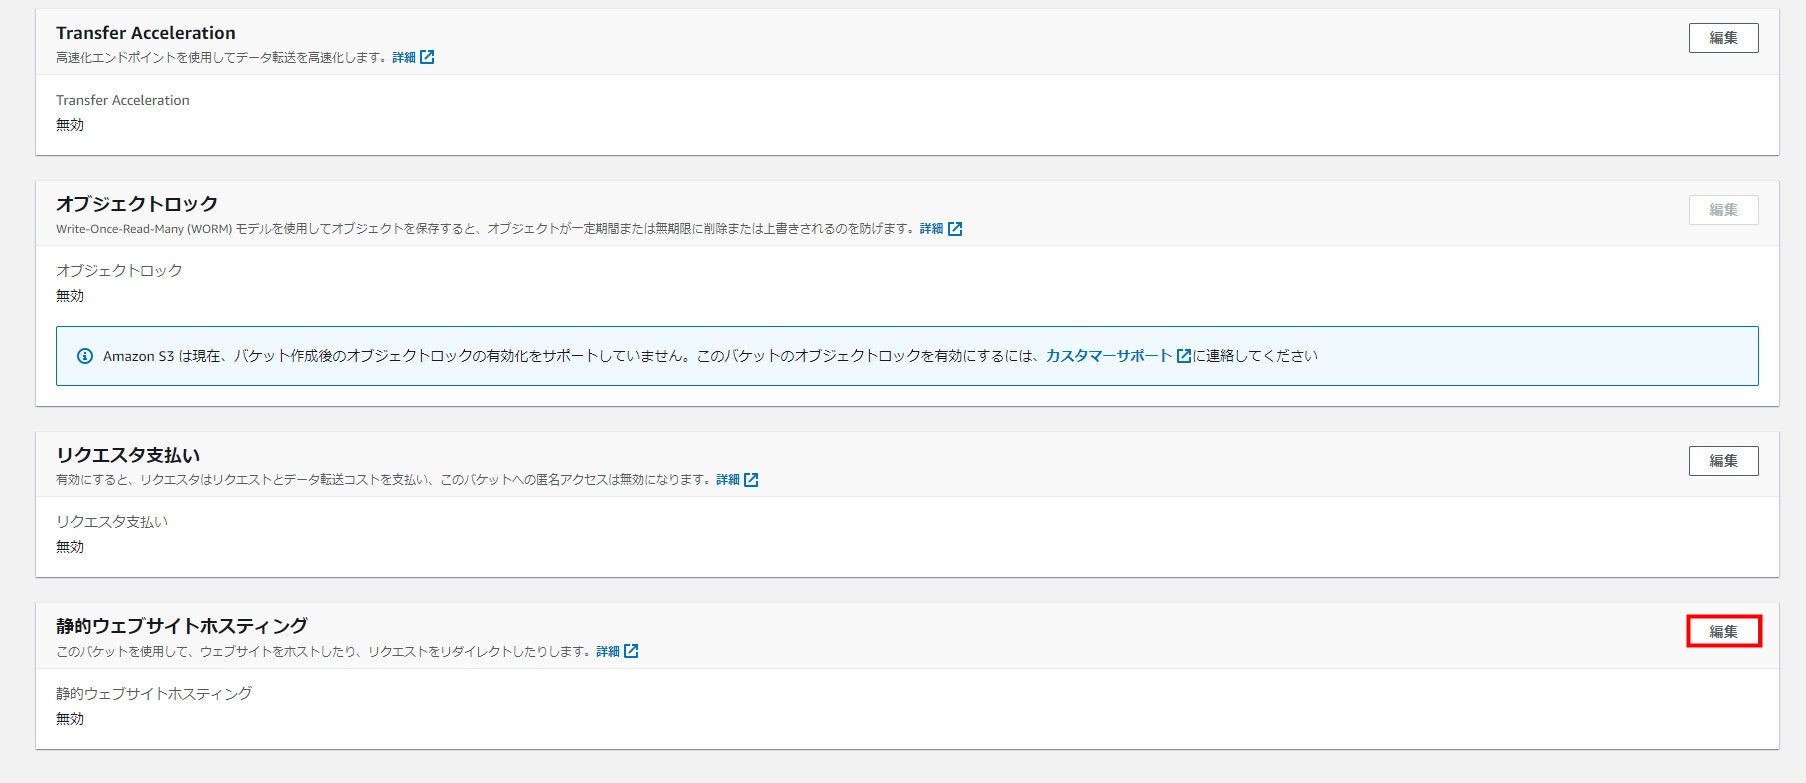The height and width of the screenshot is (783, 1806).
Task: Click external-link icon beside 静的ウェブサイトホスティング 詳細
Action: point(631,651)
